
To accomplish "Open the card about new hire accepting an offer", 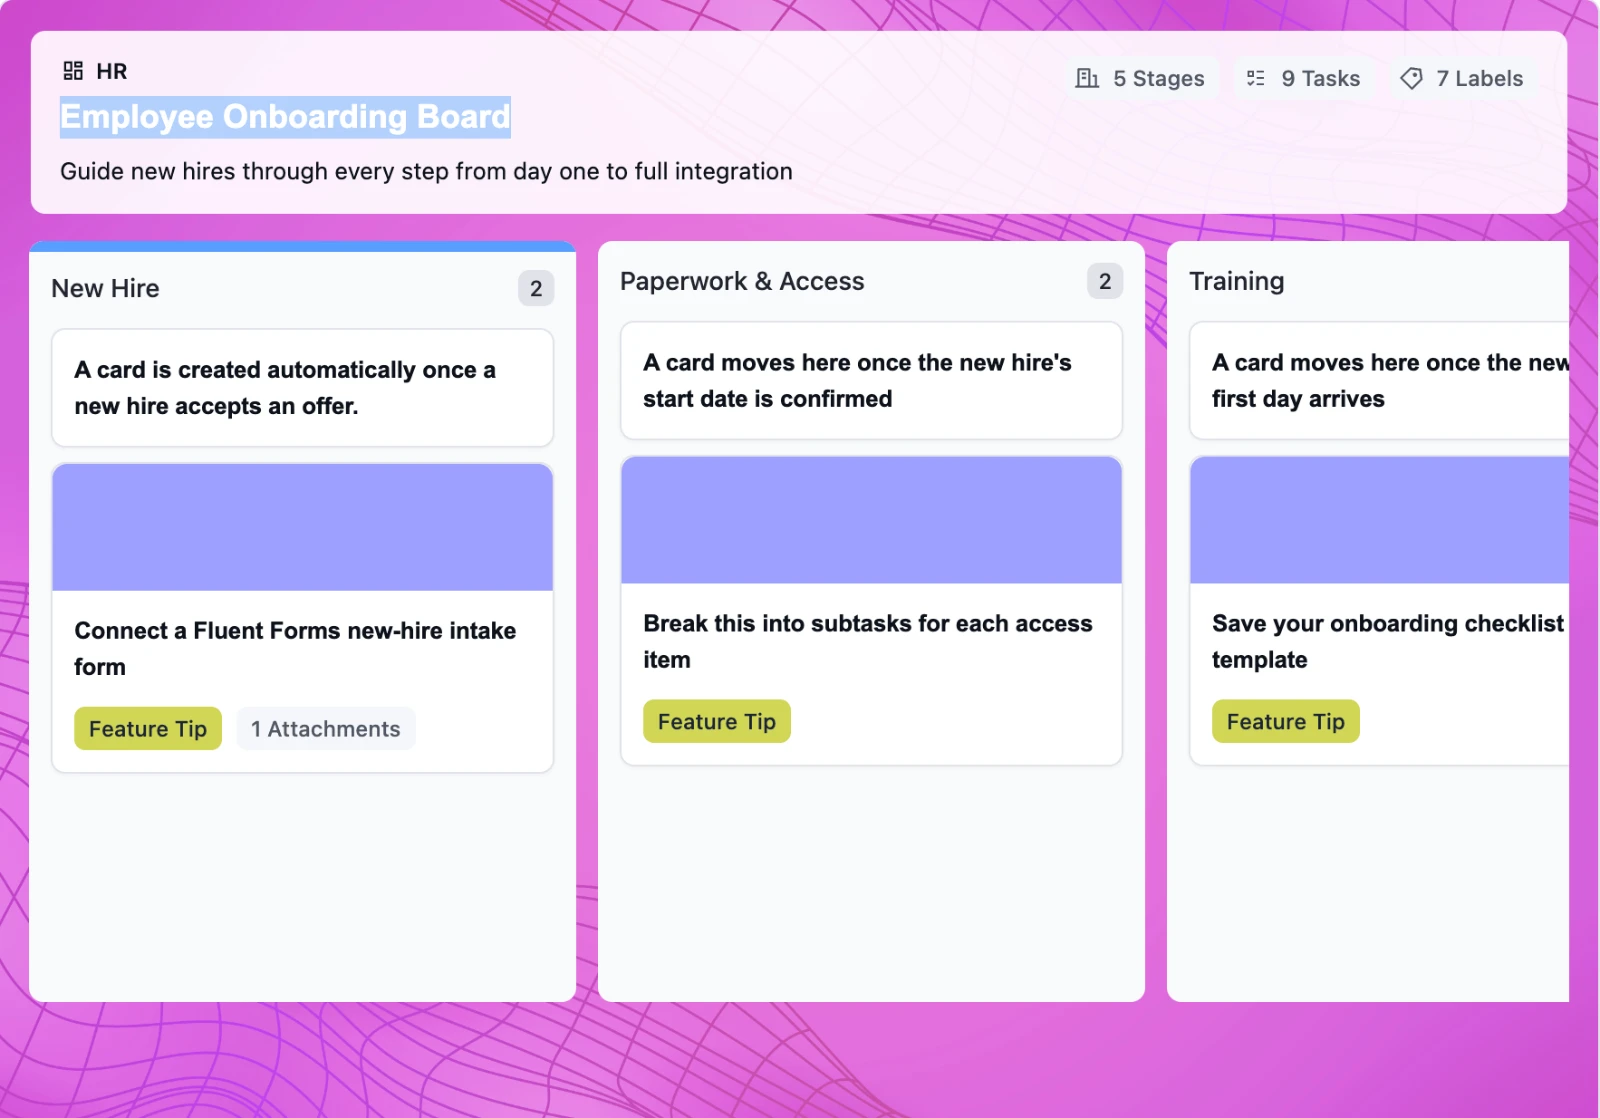I will (x=302, y=388).
